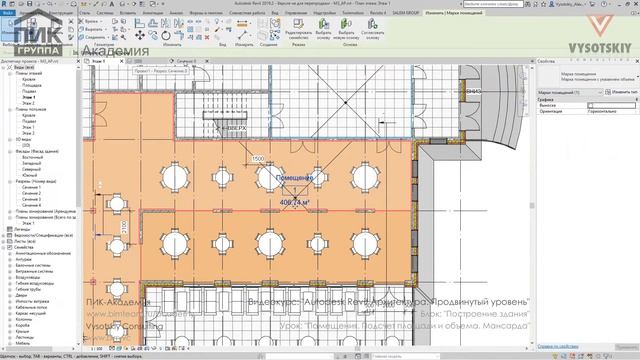Open the Марка помещения type selector dropdown
The width and height of the screenshot is (640, 360).
587,76
